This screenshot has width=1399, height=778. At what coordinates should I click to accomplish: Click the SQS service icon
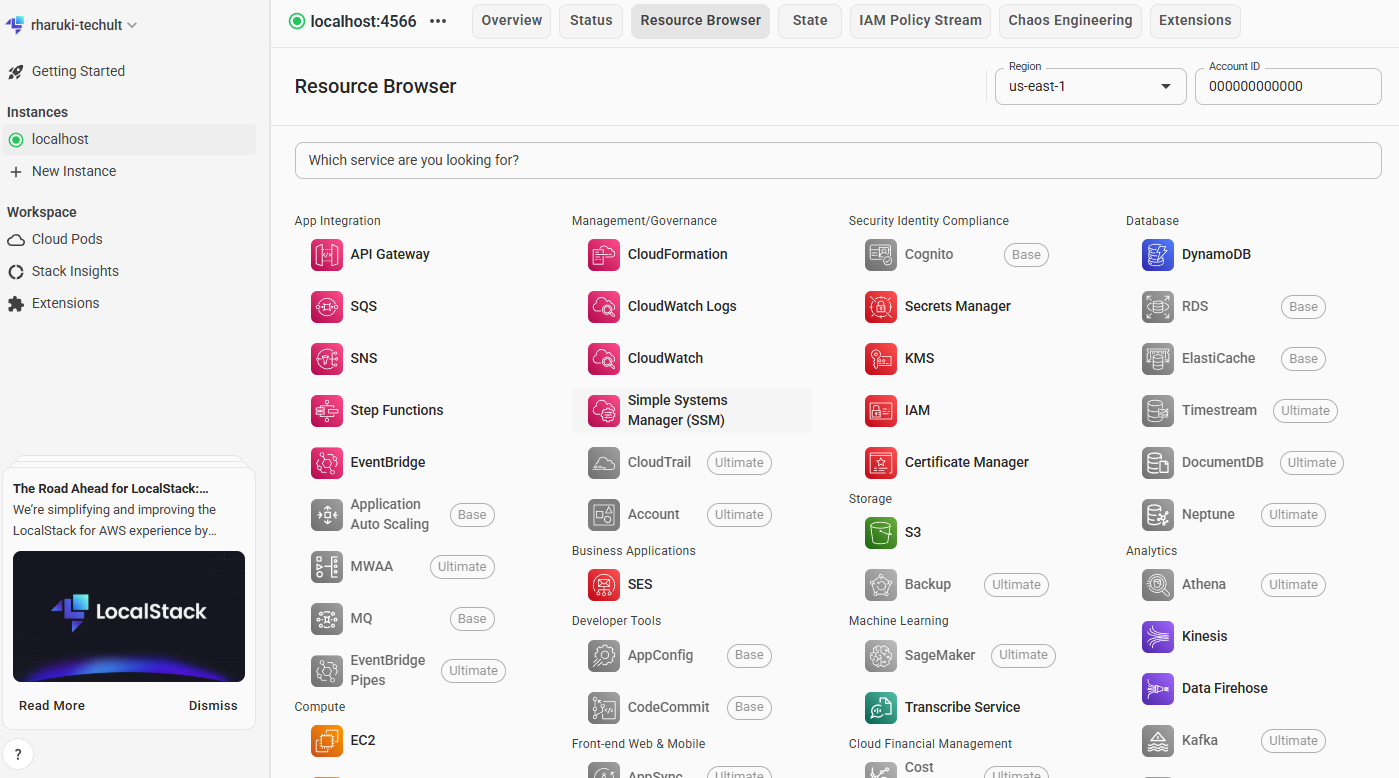click(327, 307)
